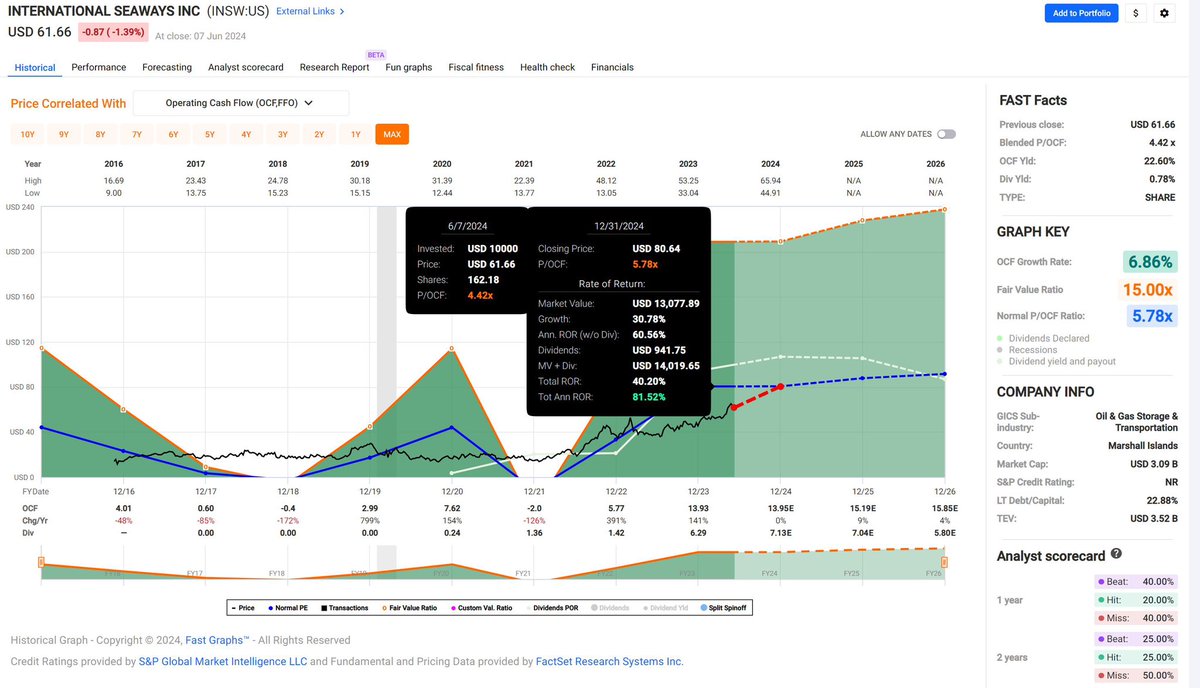Click the left handle of range navigator

(x=41, y=563)
